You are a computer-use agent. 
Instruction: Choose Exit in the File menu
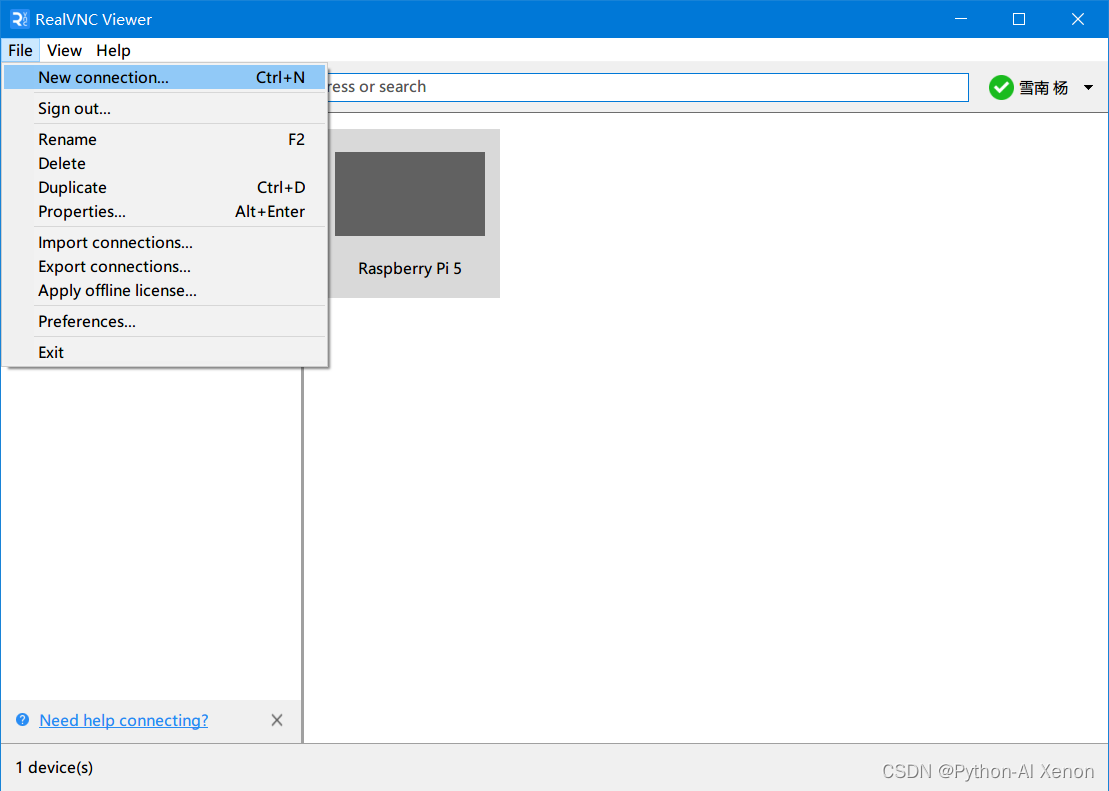tap(164, 352)
